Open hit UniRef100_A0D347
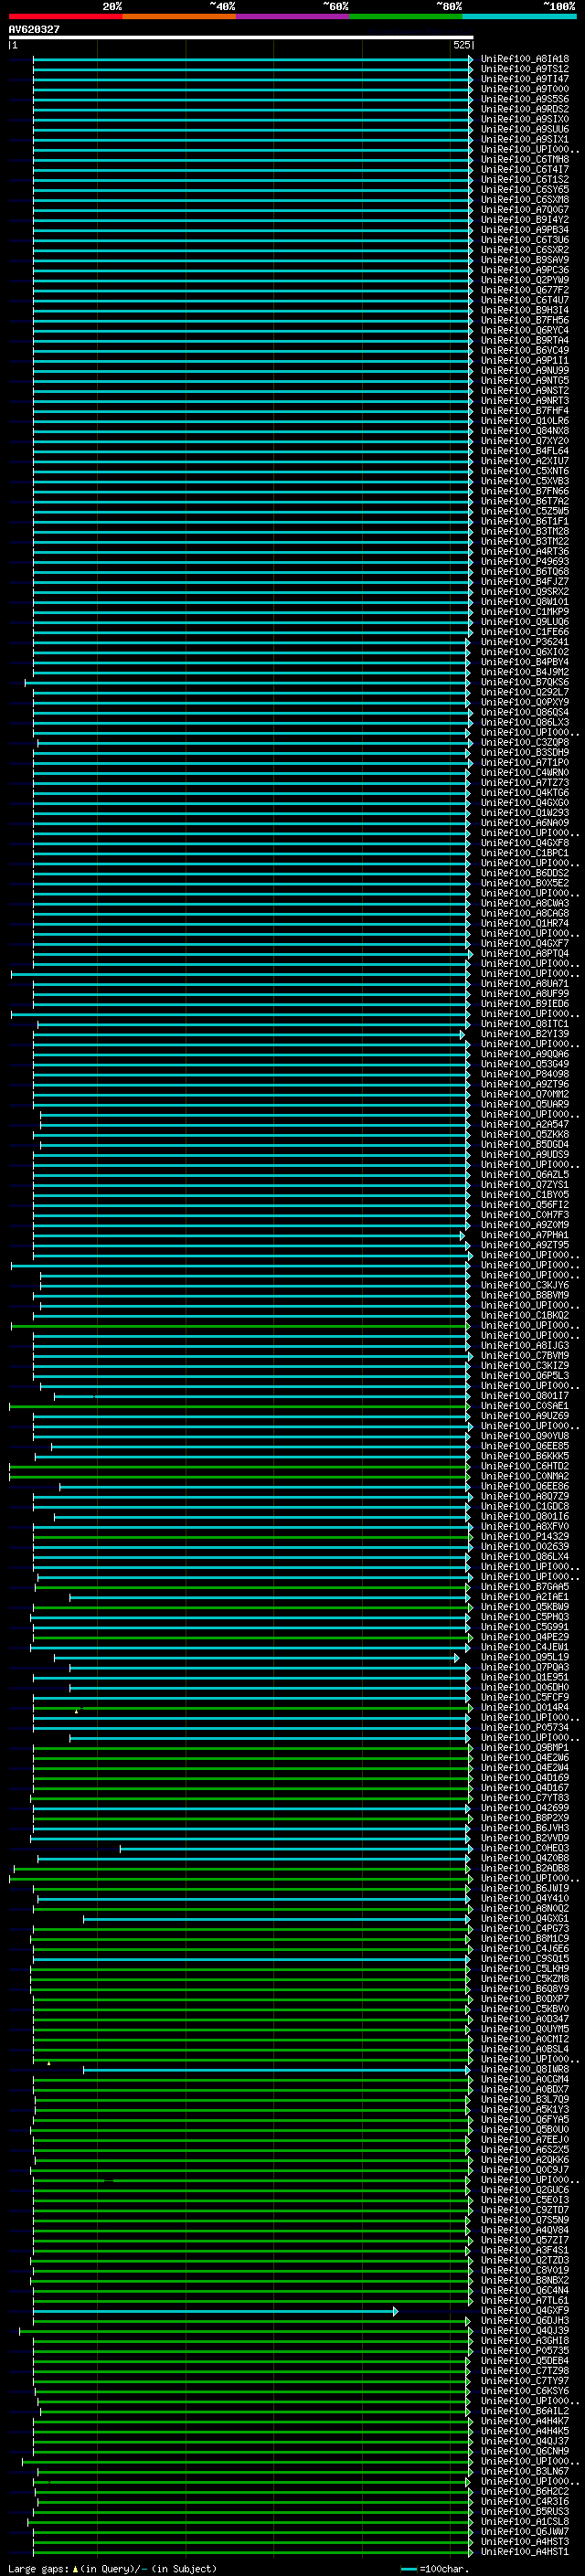Viewport: 585px width, 2576px height. pyautogui.click(x=524, y=2019)
